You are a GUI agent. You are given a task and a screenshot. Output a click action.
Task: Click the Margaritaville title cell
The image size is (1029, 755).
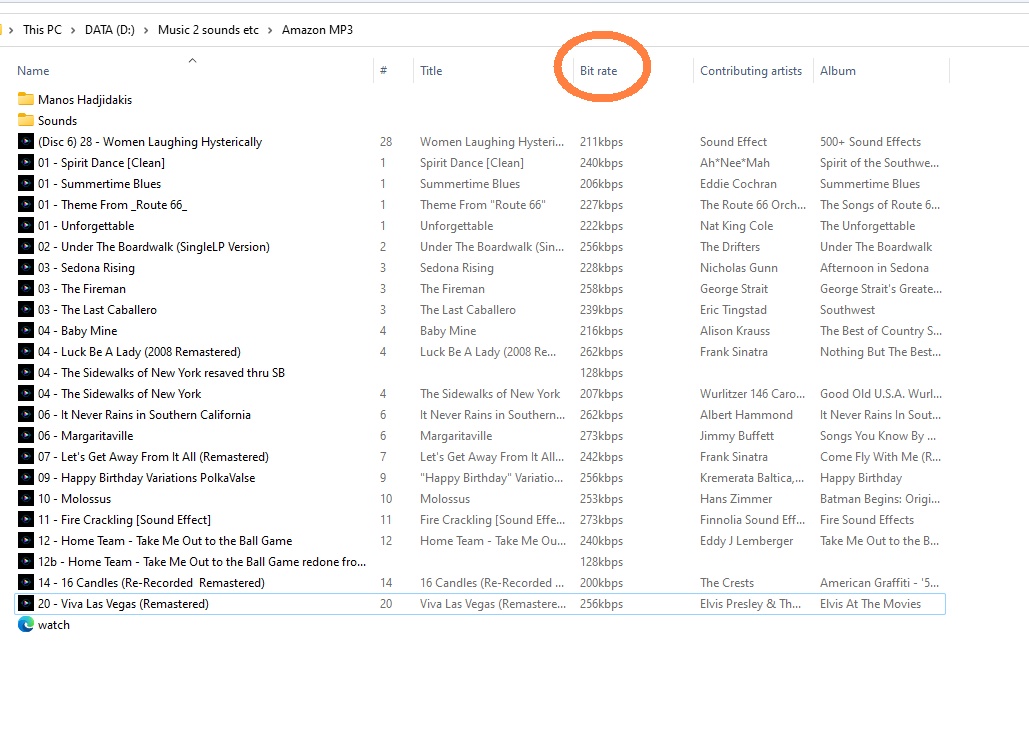point(456,436)
